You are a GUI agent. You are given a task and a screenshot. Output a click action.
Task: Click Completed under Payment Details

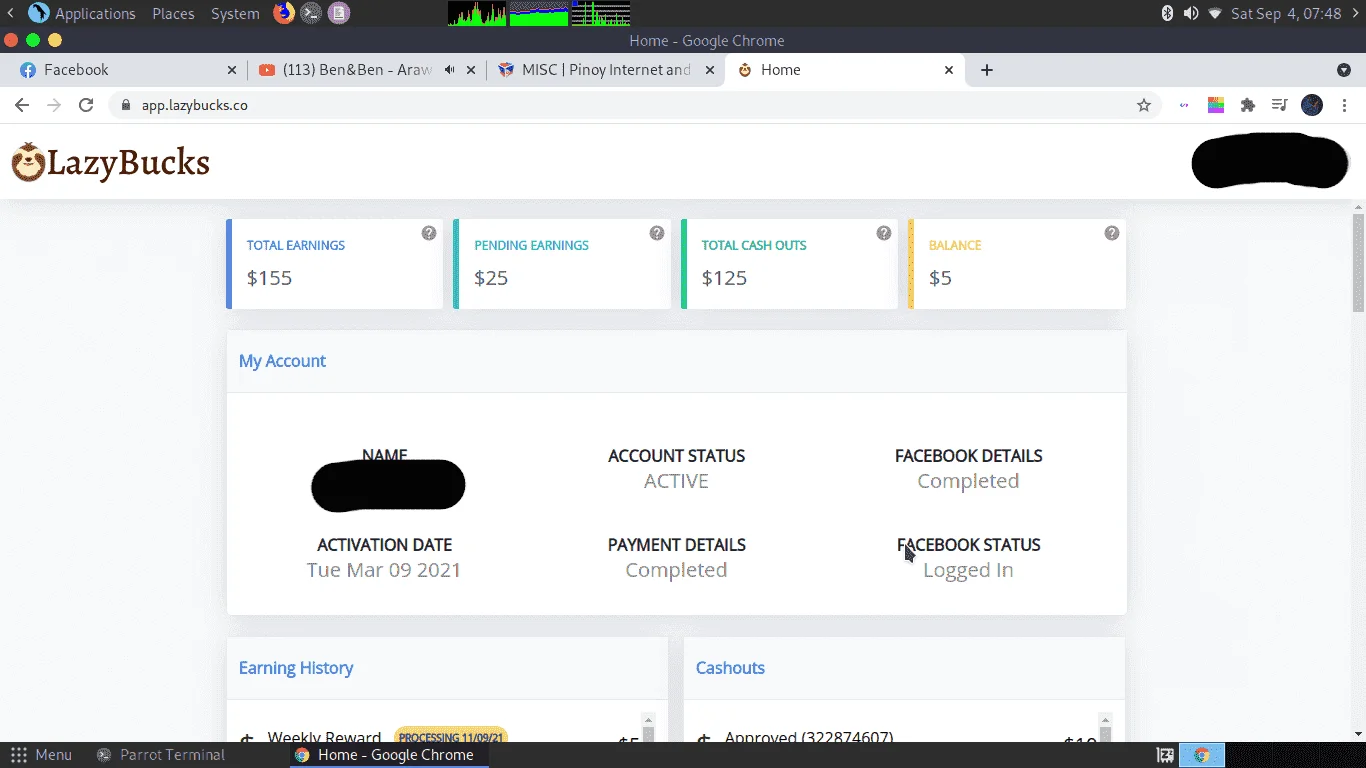tap(676, 570)
